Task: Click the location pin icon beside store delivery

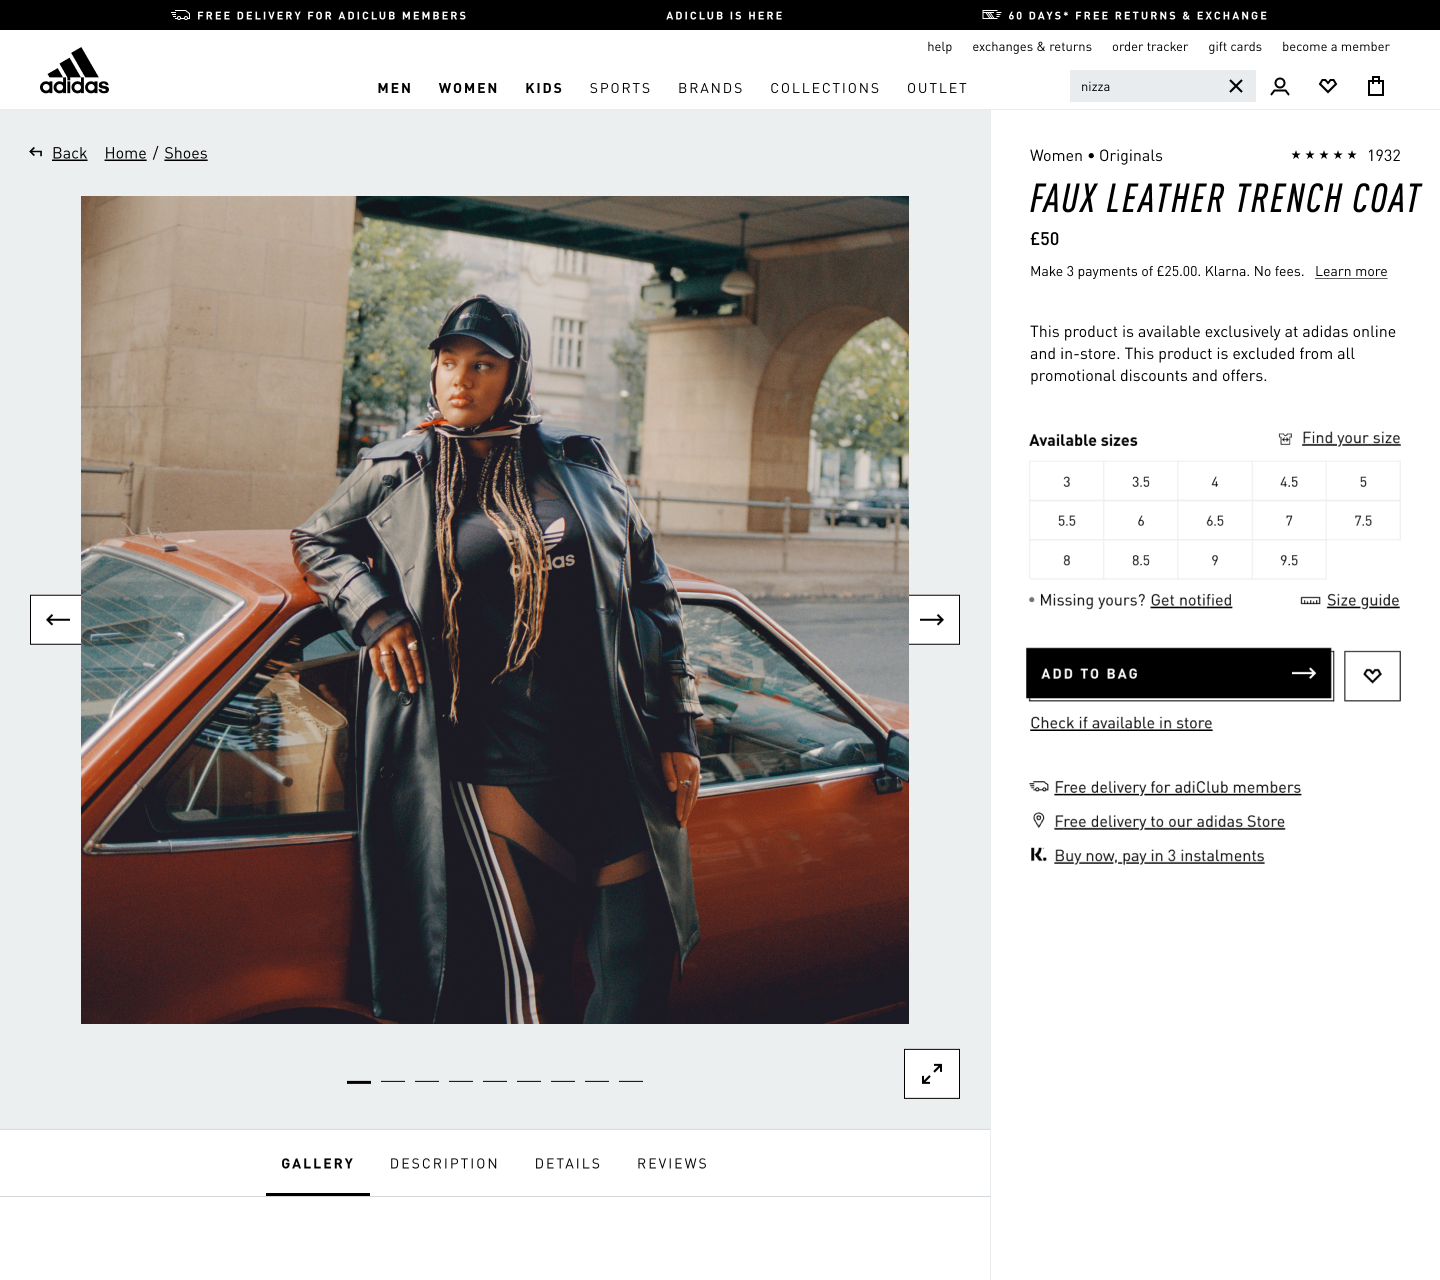Action: pyautogui.click(x=1039, y=821)
